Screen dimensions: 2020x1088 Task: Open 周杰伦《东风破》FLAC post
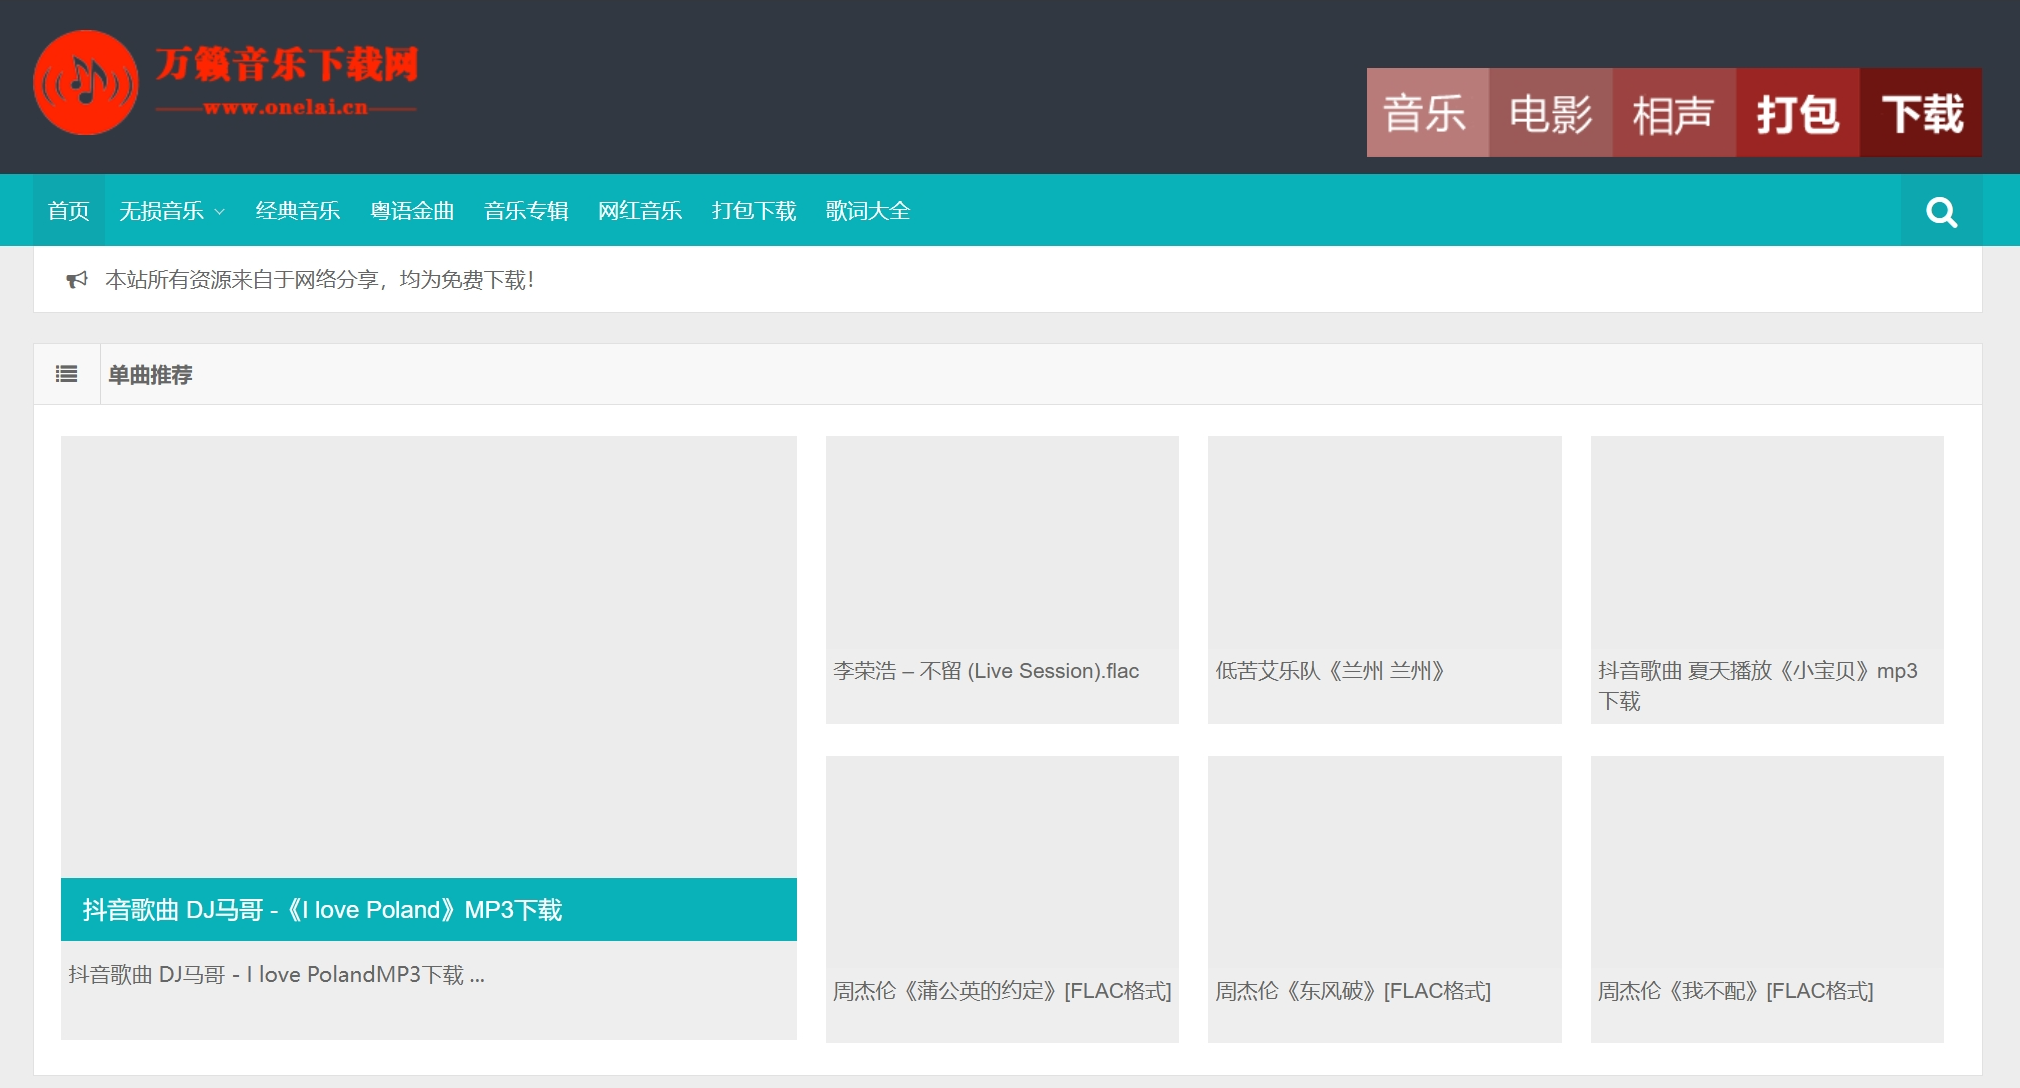click(x=1352, y=991)
